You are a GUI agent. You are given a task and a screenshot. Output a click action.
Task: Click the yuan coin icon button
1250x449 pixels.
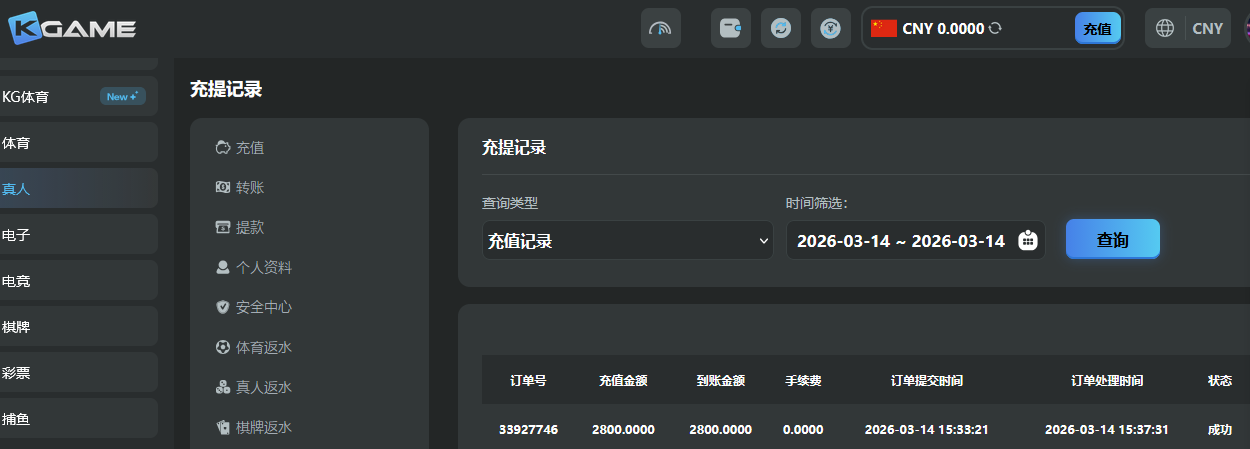[x=830, y=28]
